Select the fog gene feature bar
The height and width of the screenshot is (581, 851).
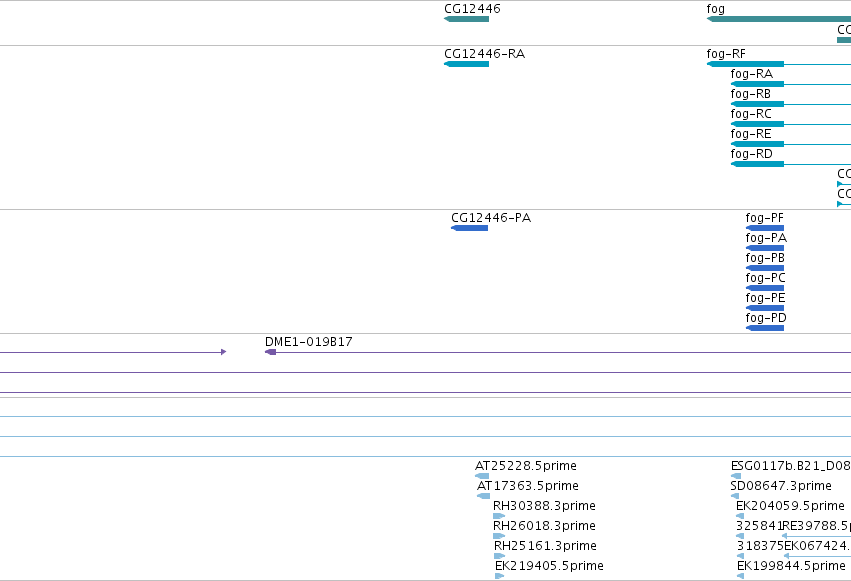point(779,19)
